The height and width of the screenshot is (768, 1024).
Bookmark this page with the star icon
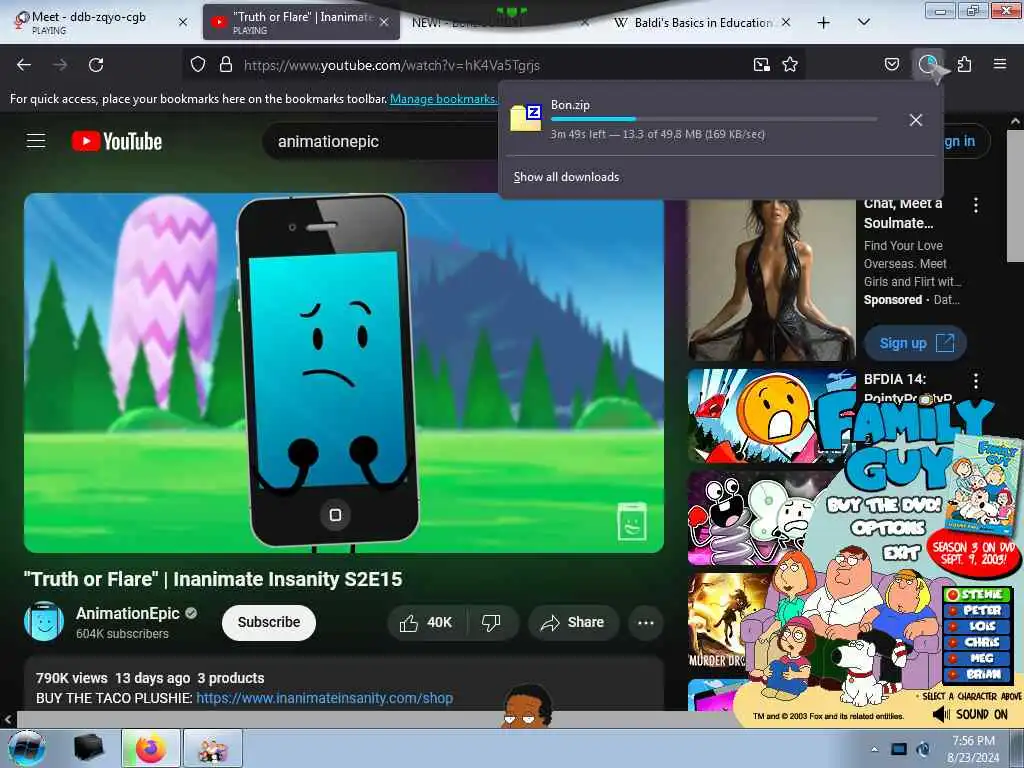(790, 65)
